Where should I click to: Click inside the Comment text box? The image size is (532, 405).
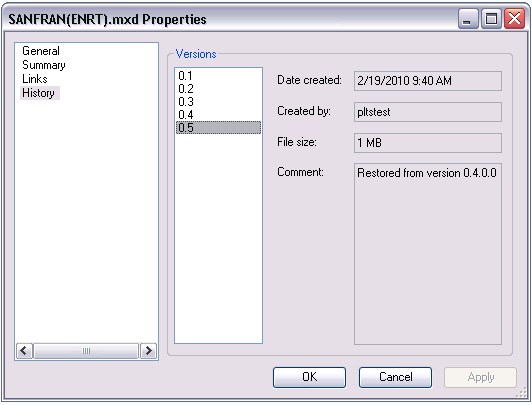428,254
